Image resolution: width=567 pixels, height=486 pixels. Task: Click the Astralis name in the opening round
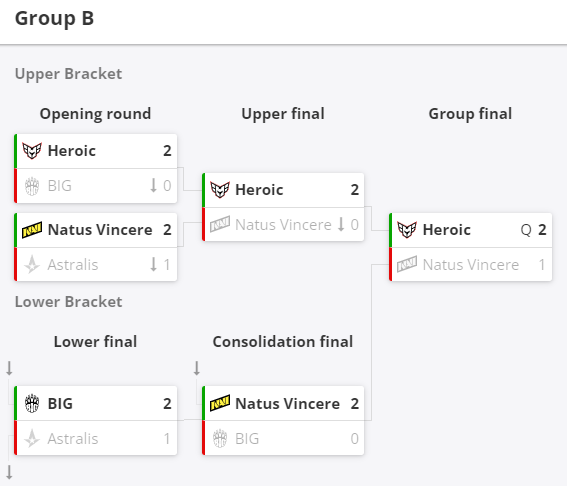pyautogui.click(x=73, y=265)
